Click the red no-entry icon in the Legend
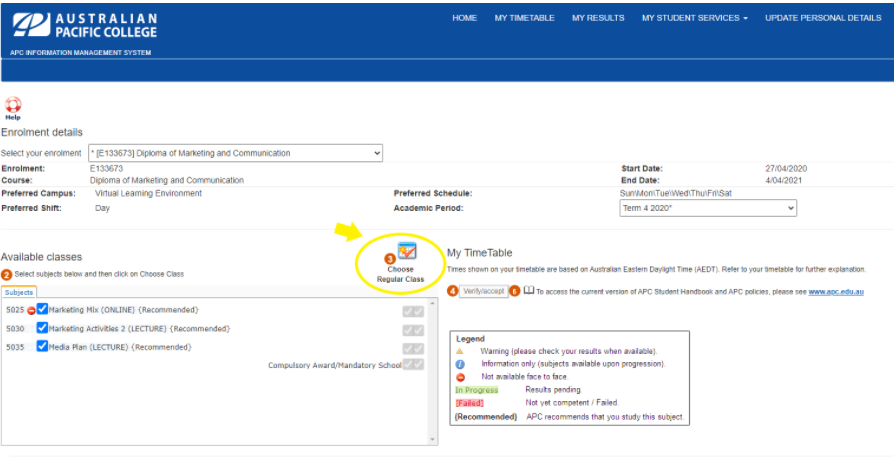This screenshot has width=894, height=458. coord(460,377)
